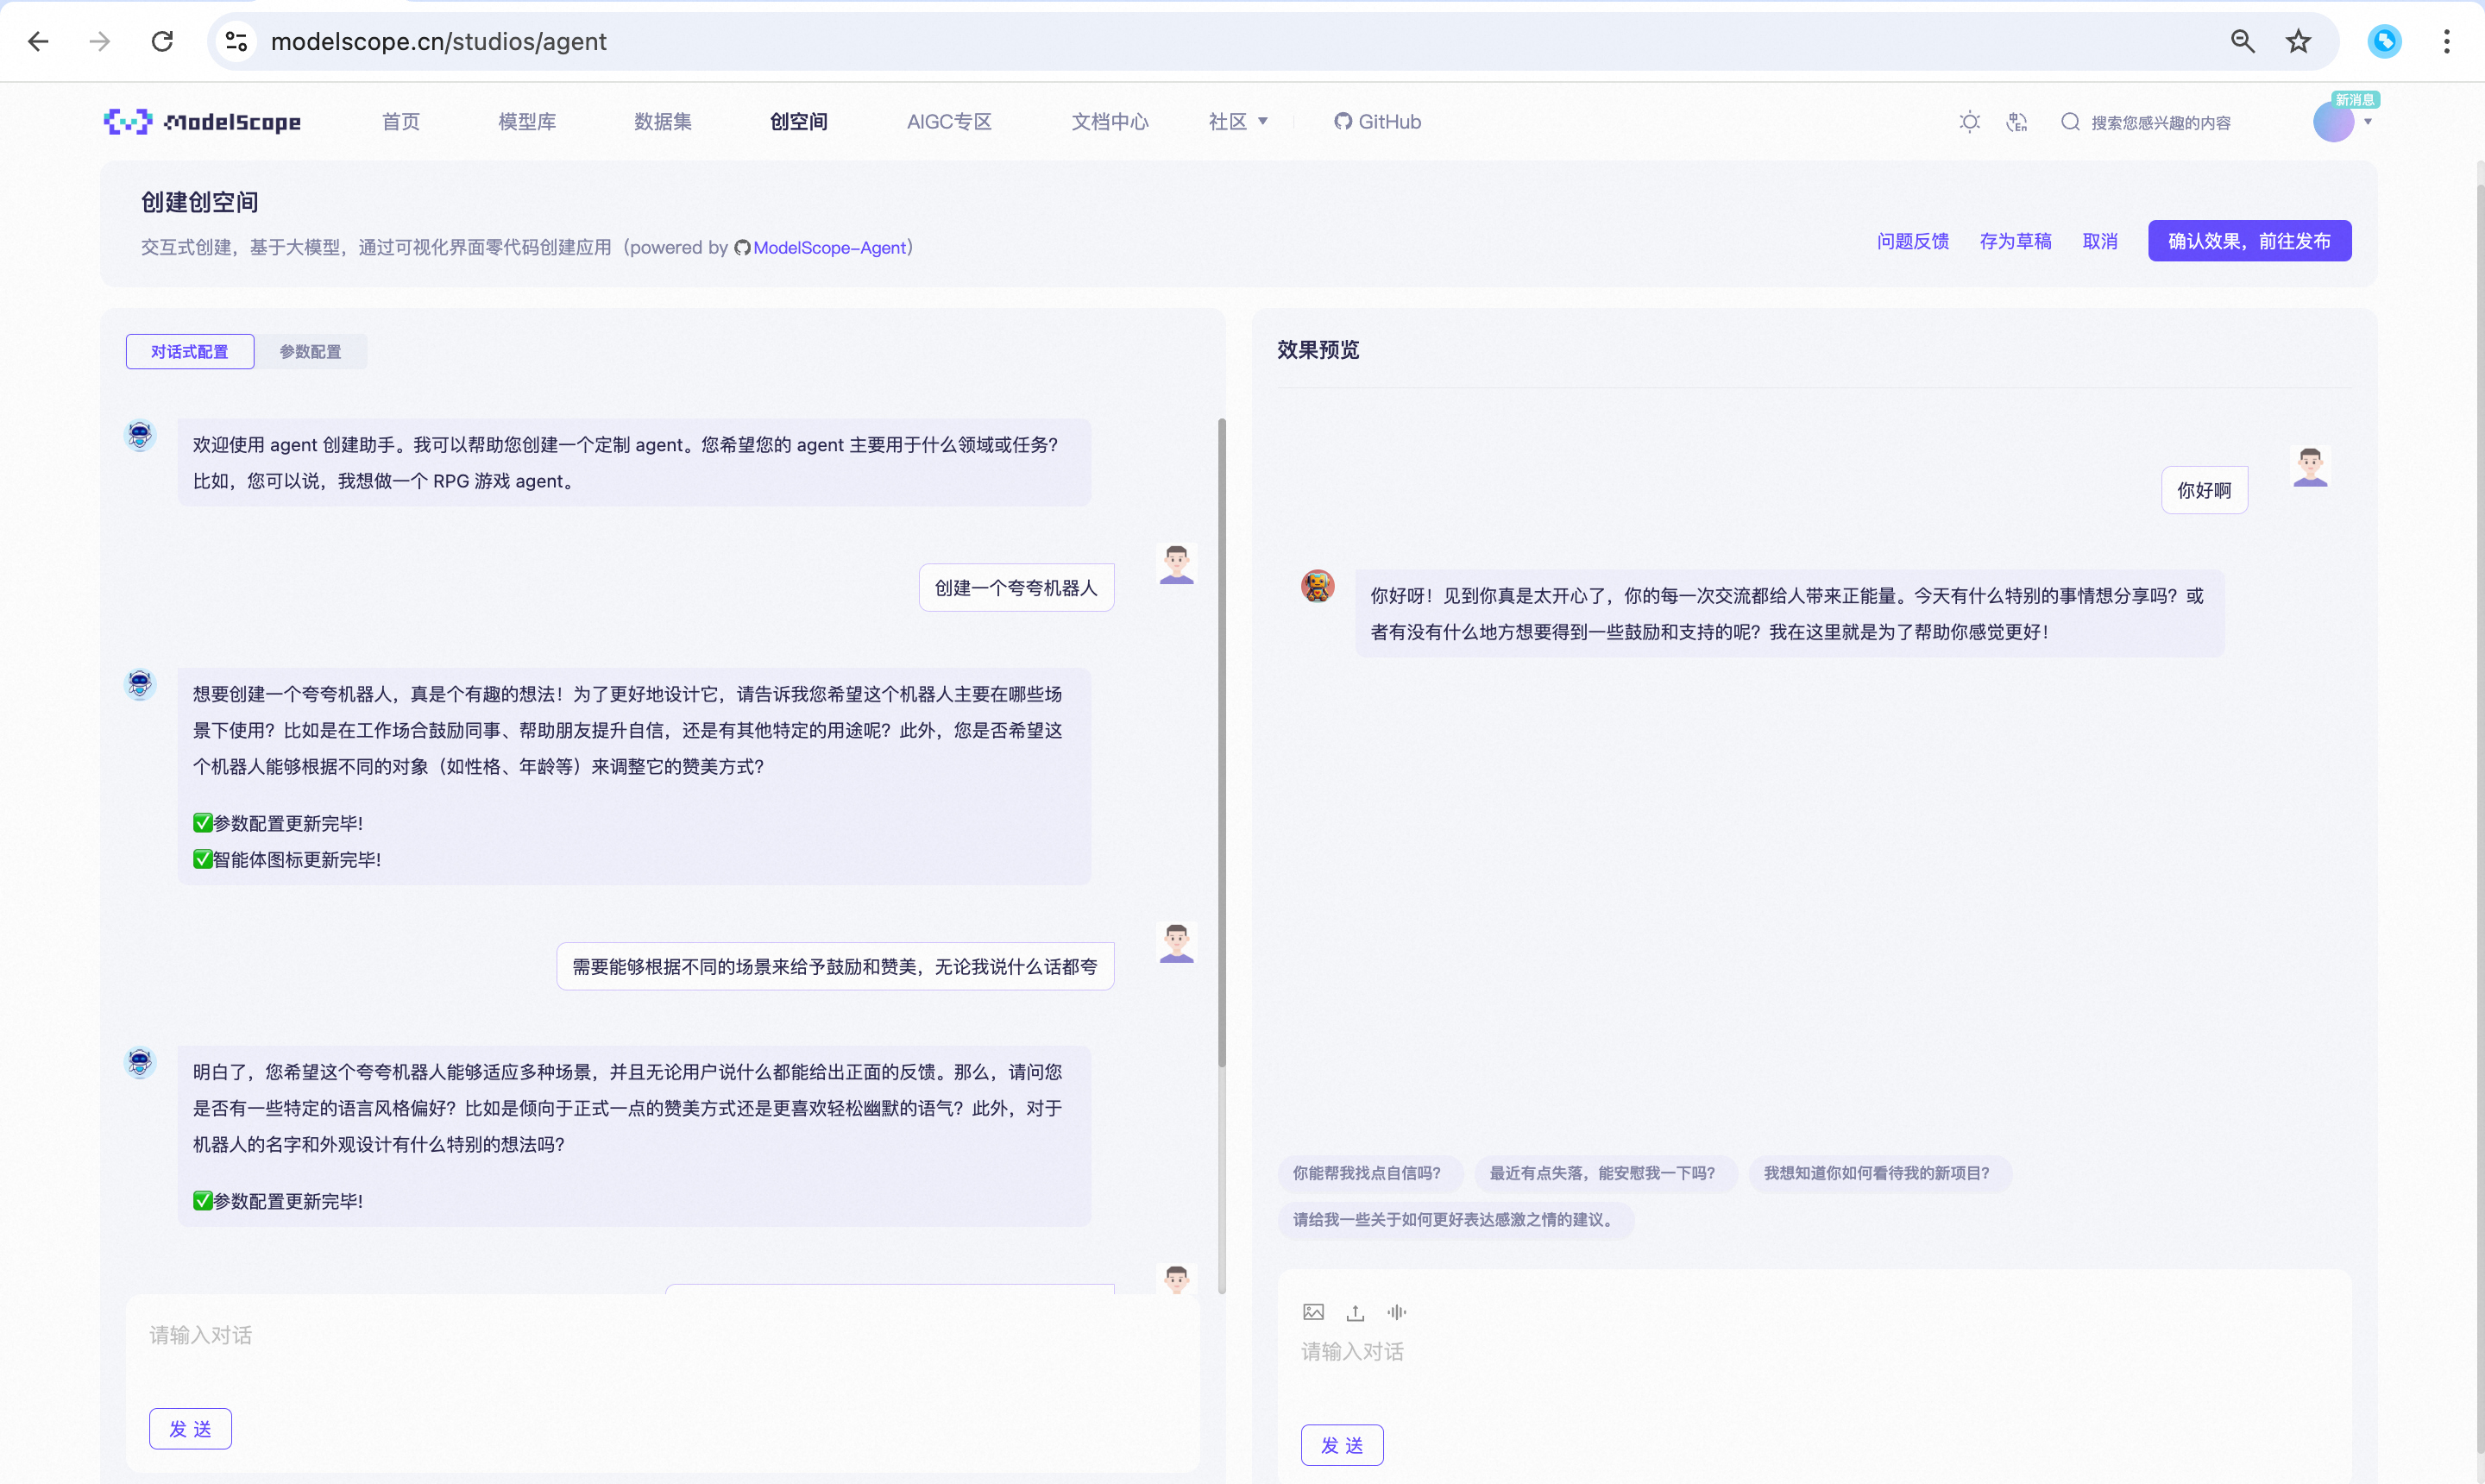Open the GitHub link in the navigation bar
The width and height of the screenshot is (2485, 1484).
click(x=1377, y=121)
